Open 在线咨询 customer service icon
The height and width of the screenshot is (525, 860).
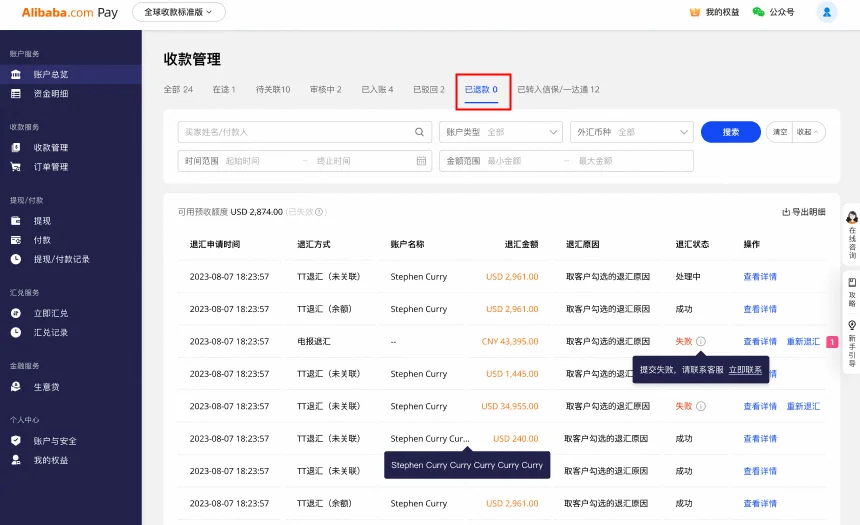851,218
